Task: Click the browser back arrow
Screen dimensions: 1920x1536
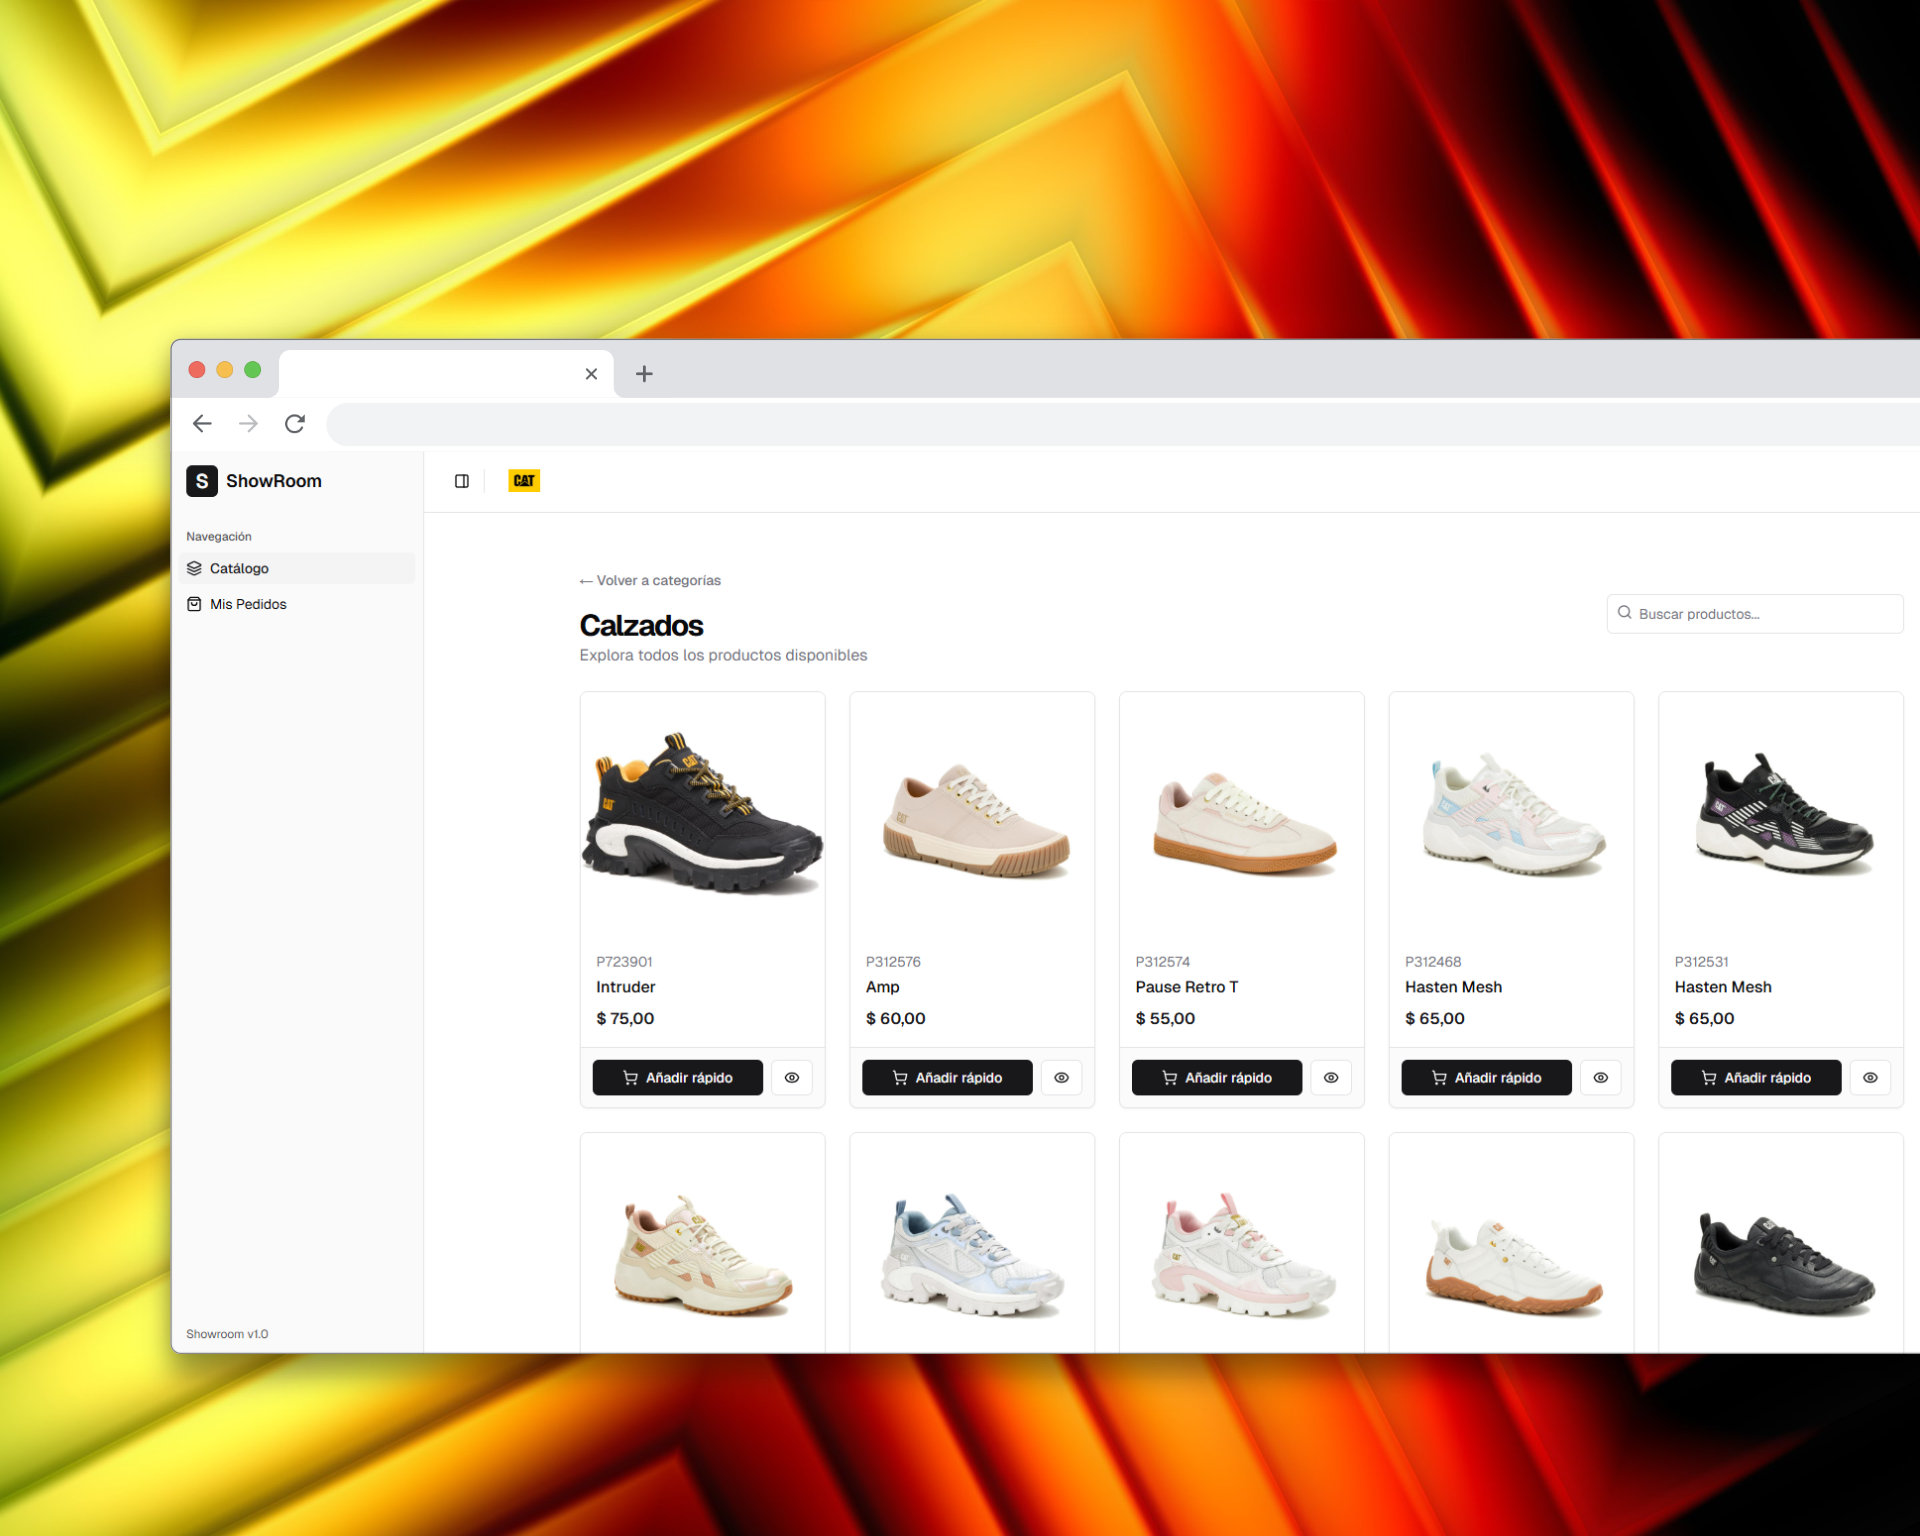Action: [x=202, y=423]
